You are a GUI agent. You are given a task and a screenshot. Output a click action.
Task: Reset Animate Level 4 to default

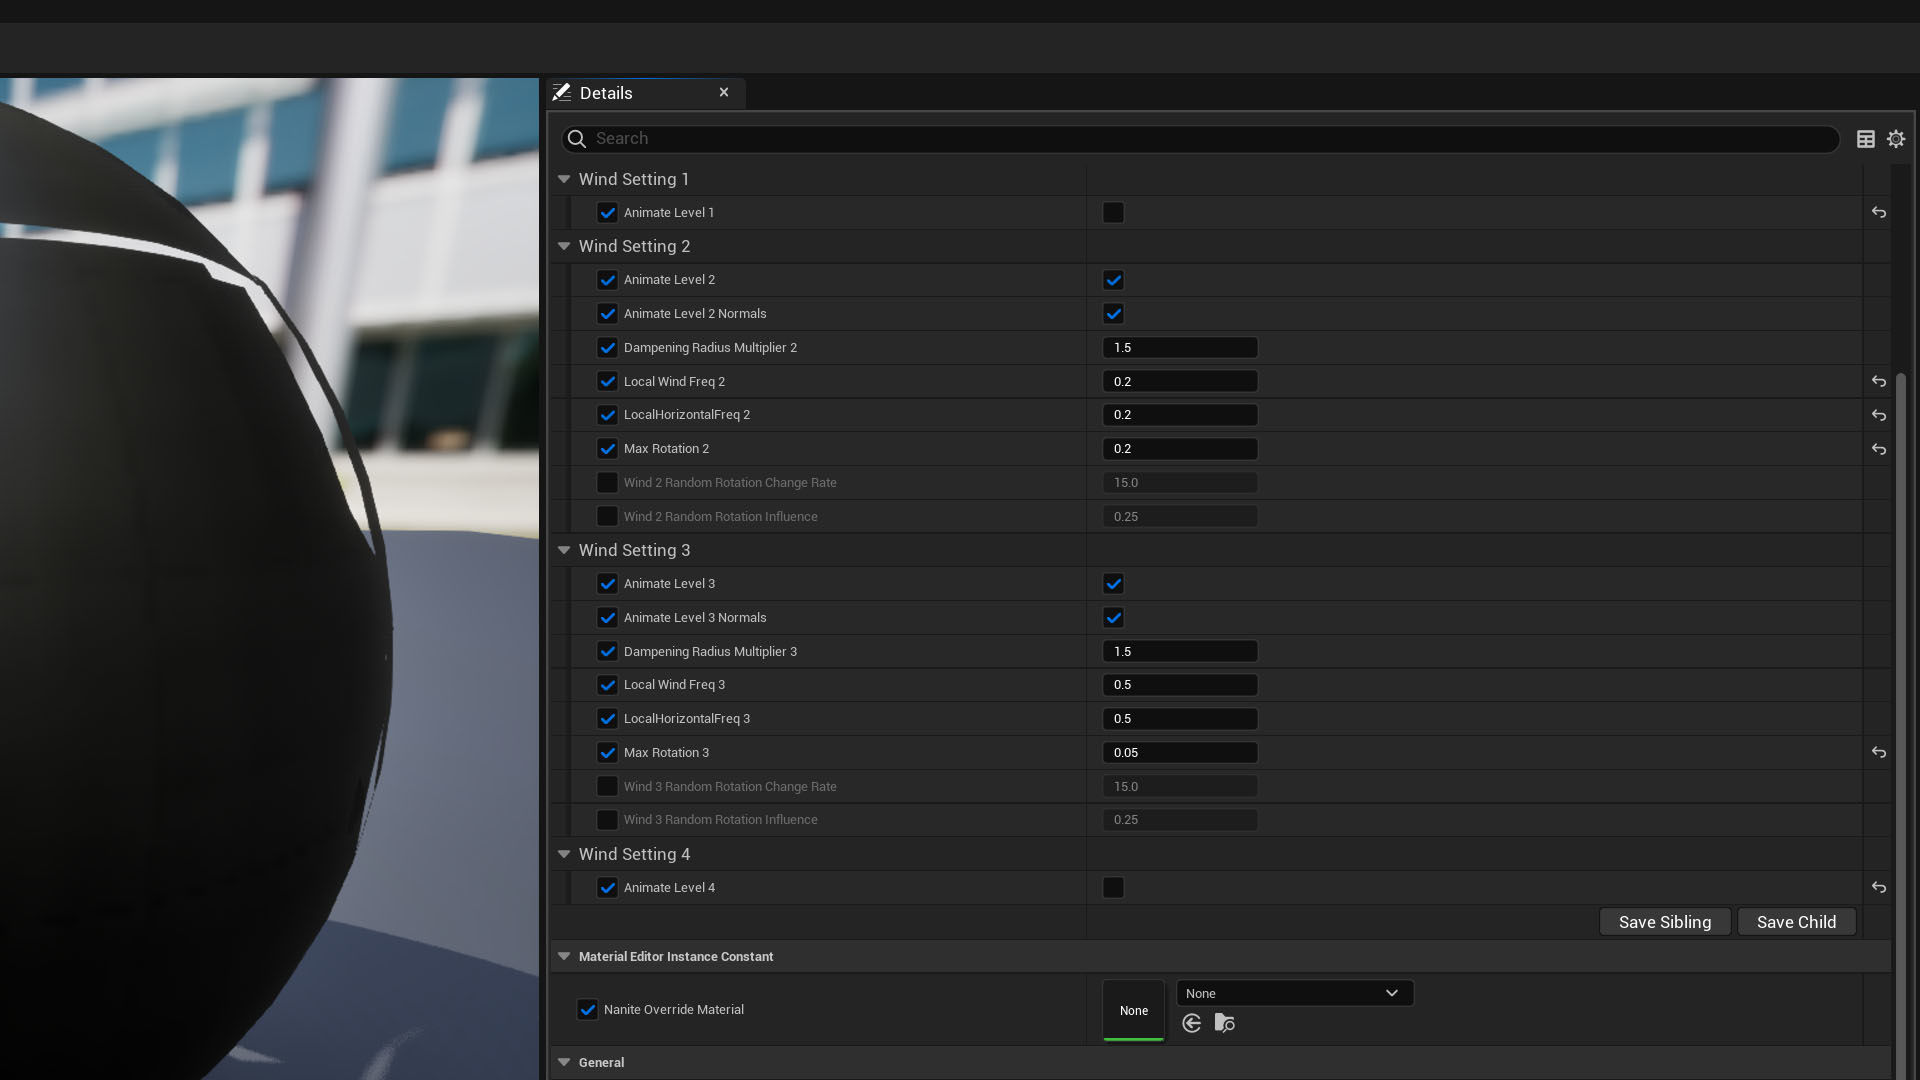click(x=1879, y=888)
